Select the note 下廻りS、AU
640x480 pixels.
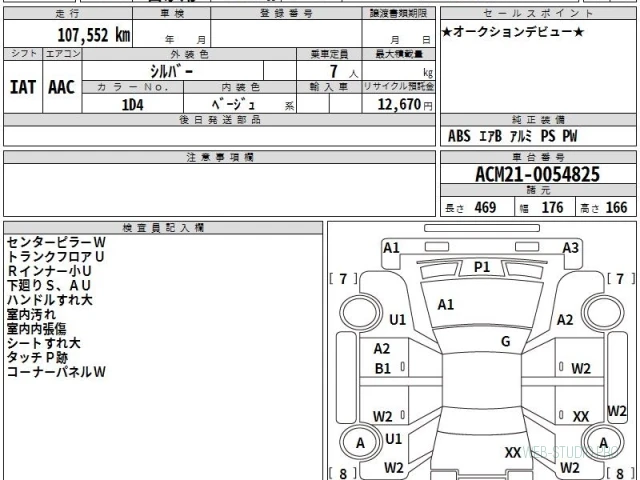pos(49,285)
